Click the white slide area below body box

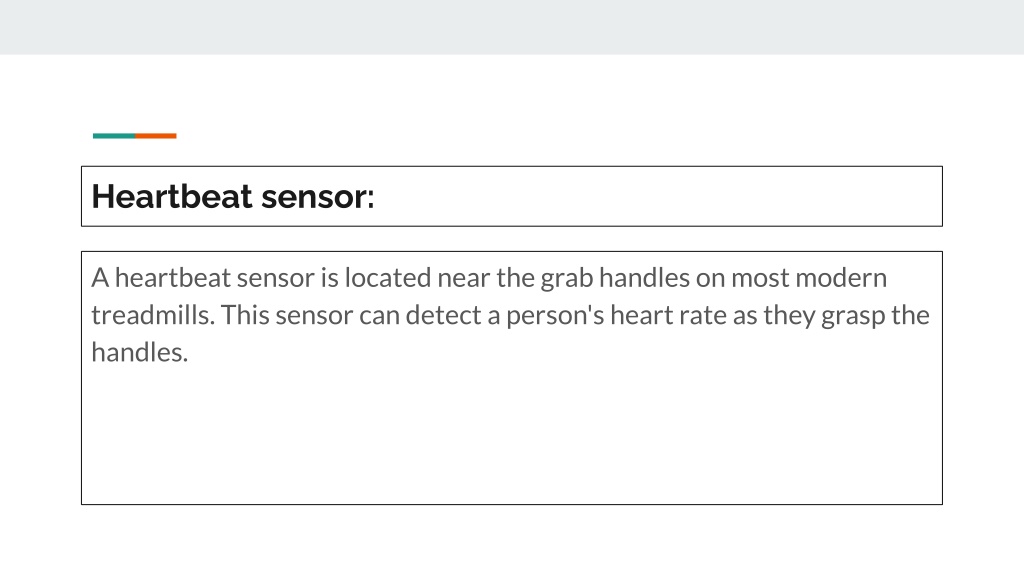(512, 540)
